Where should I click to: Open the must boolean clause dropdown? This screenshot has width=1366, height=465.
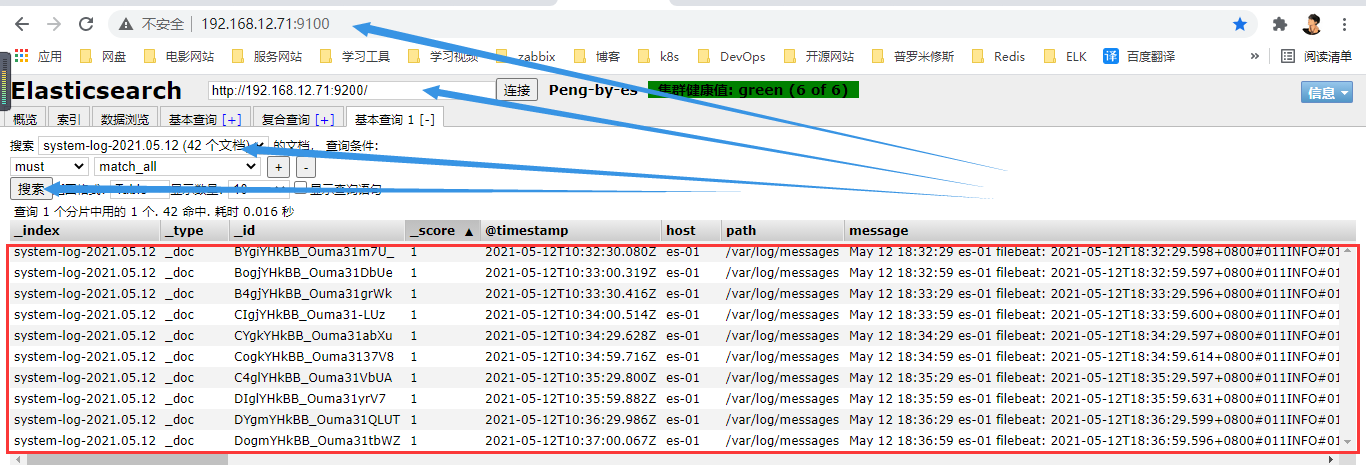pos(50,167)
